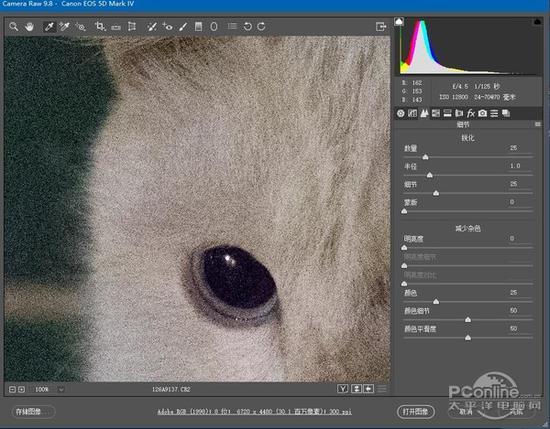The image size is (550, 429).
Task: Toggle highlight clipping warning on histogram
Action: pos(537,22)
